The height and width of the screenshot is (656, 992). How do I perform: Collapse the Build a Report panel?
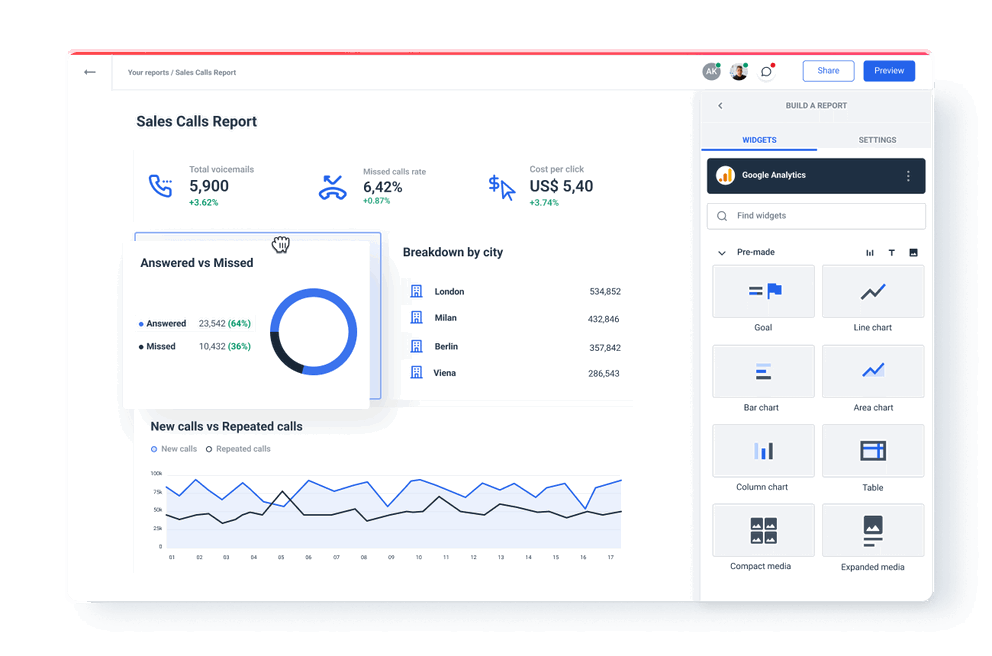[x=720, y=105]
